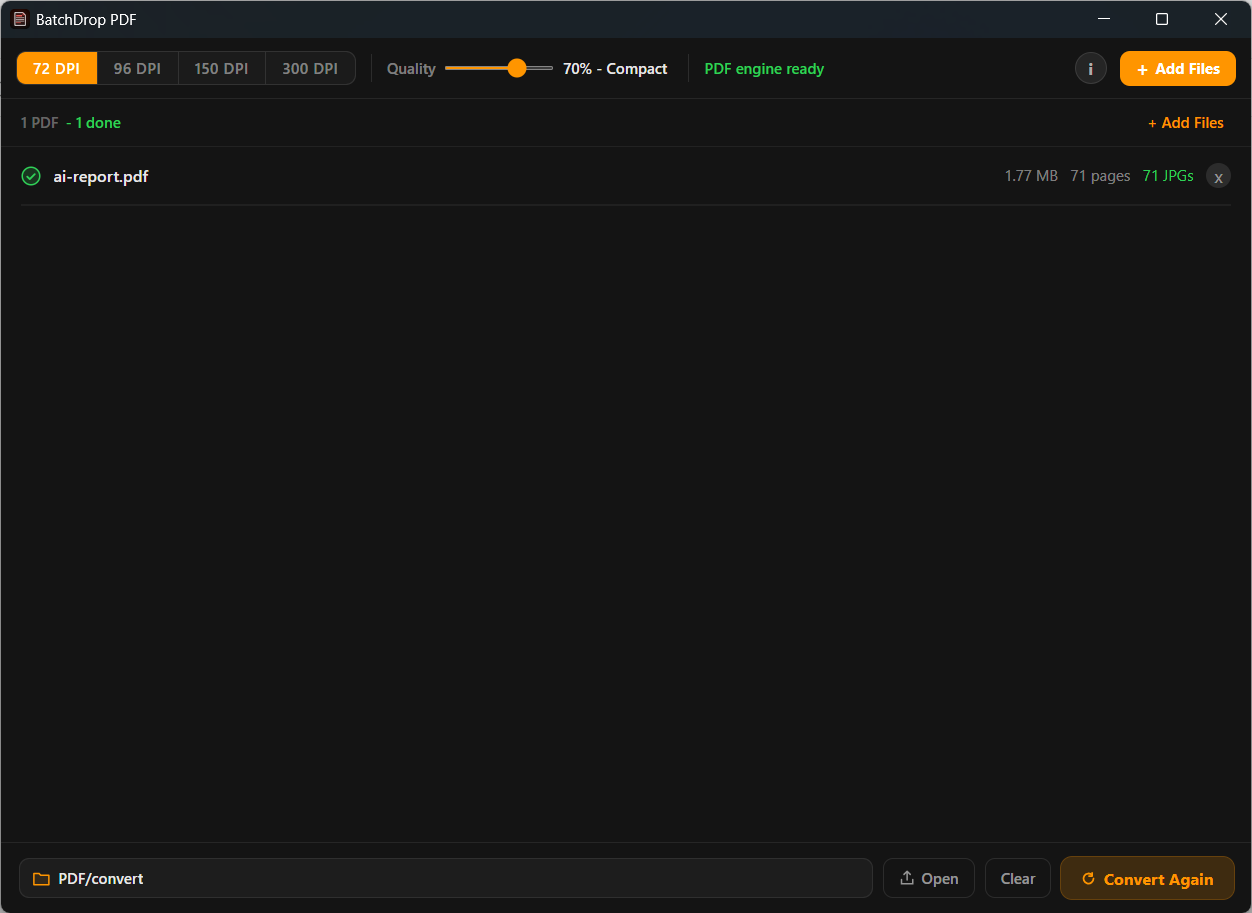Viewport: 1252px width, 913px height.
Task: Click the BatchDrop PDF app icon in the title bar
Action: click(x=19, y=19)
